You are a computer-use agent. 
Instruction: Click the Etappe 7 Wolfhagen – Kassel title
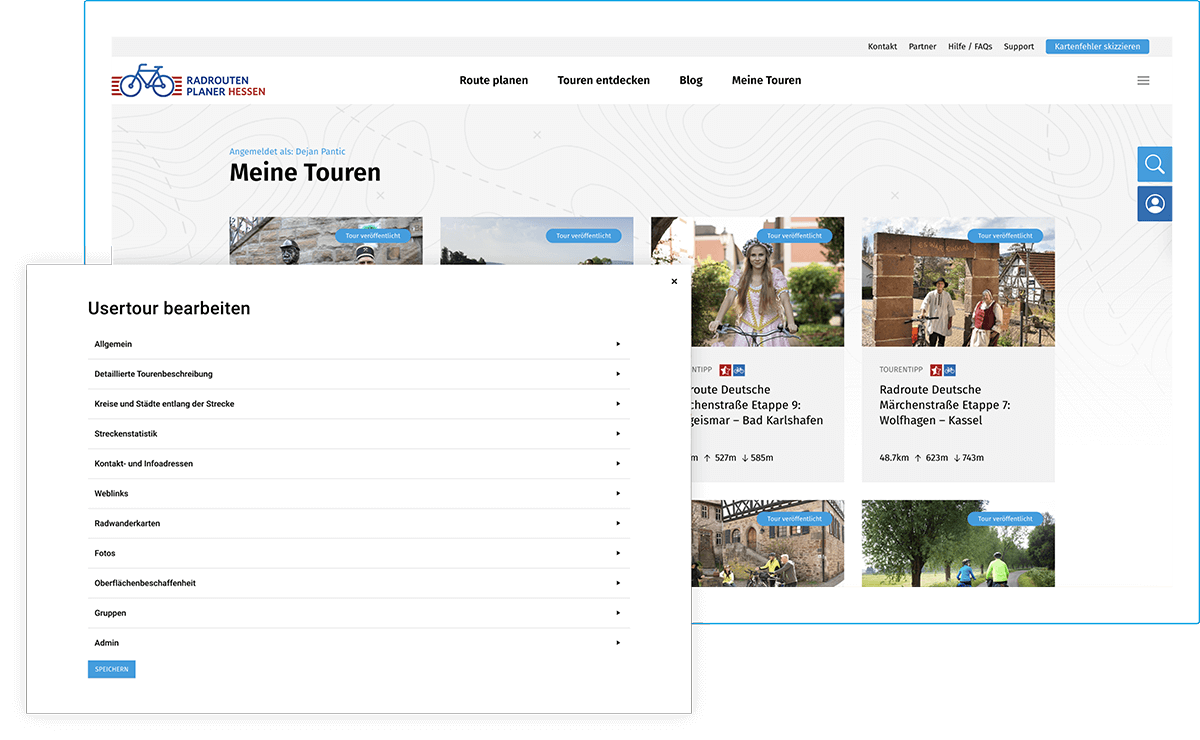pyautogui.click(x=945, y=405)
